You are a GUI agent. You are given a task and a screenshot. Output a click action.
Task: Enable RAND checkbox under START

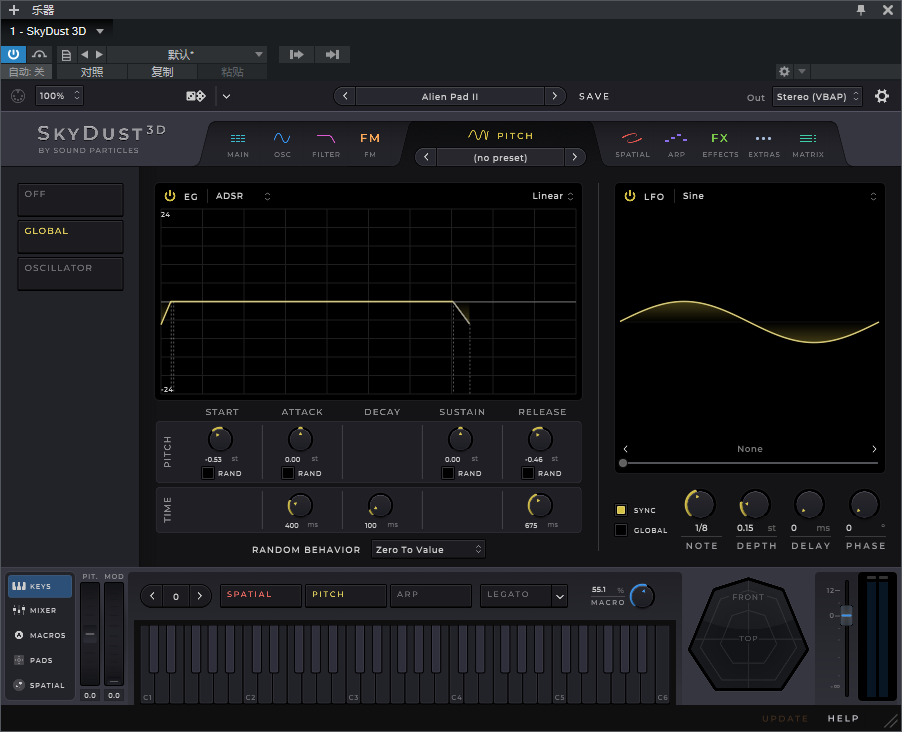208,473
